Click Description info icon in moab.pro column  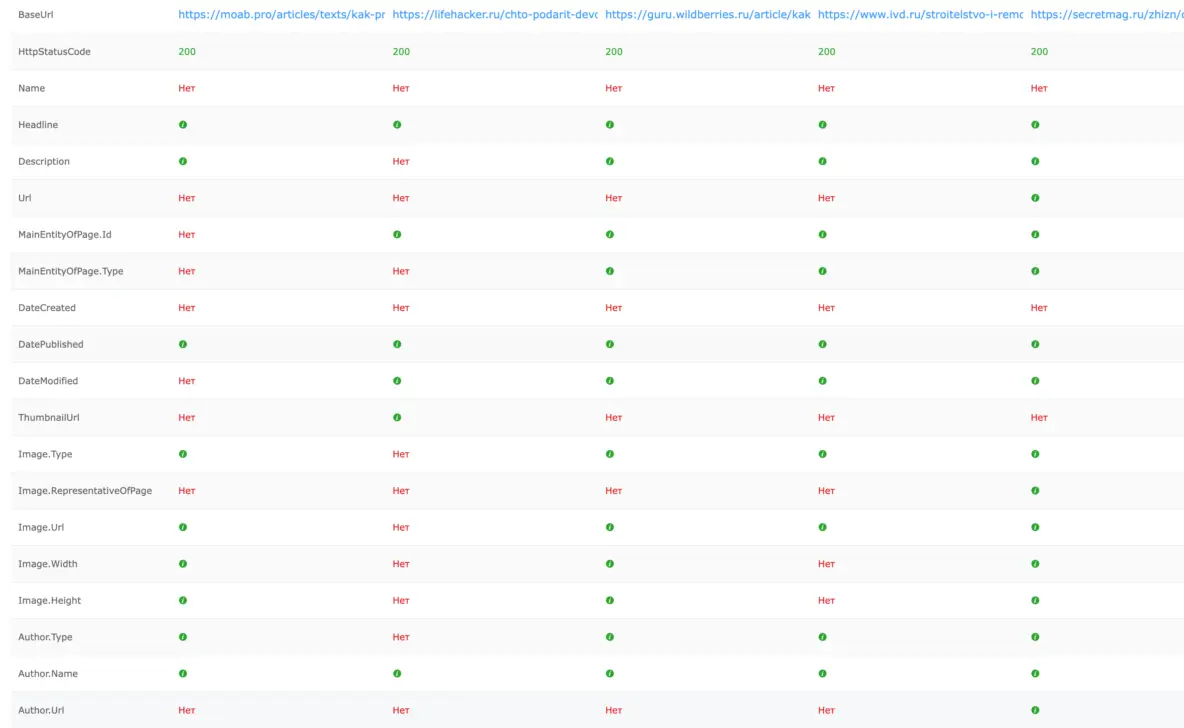tap(183, 161)
